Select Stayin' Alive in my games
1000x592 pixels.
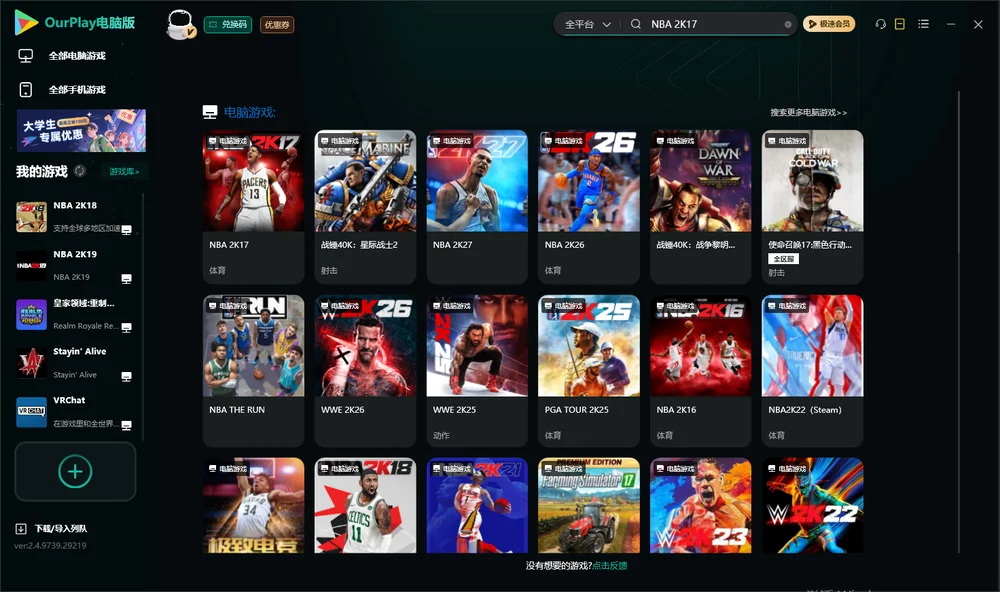pos(75,364)
